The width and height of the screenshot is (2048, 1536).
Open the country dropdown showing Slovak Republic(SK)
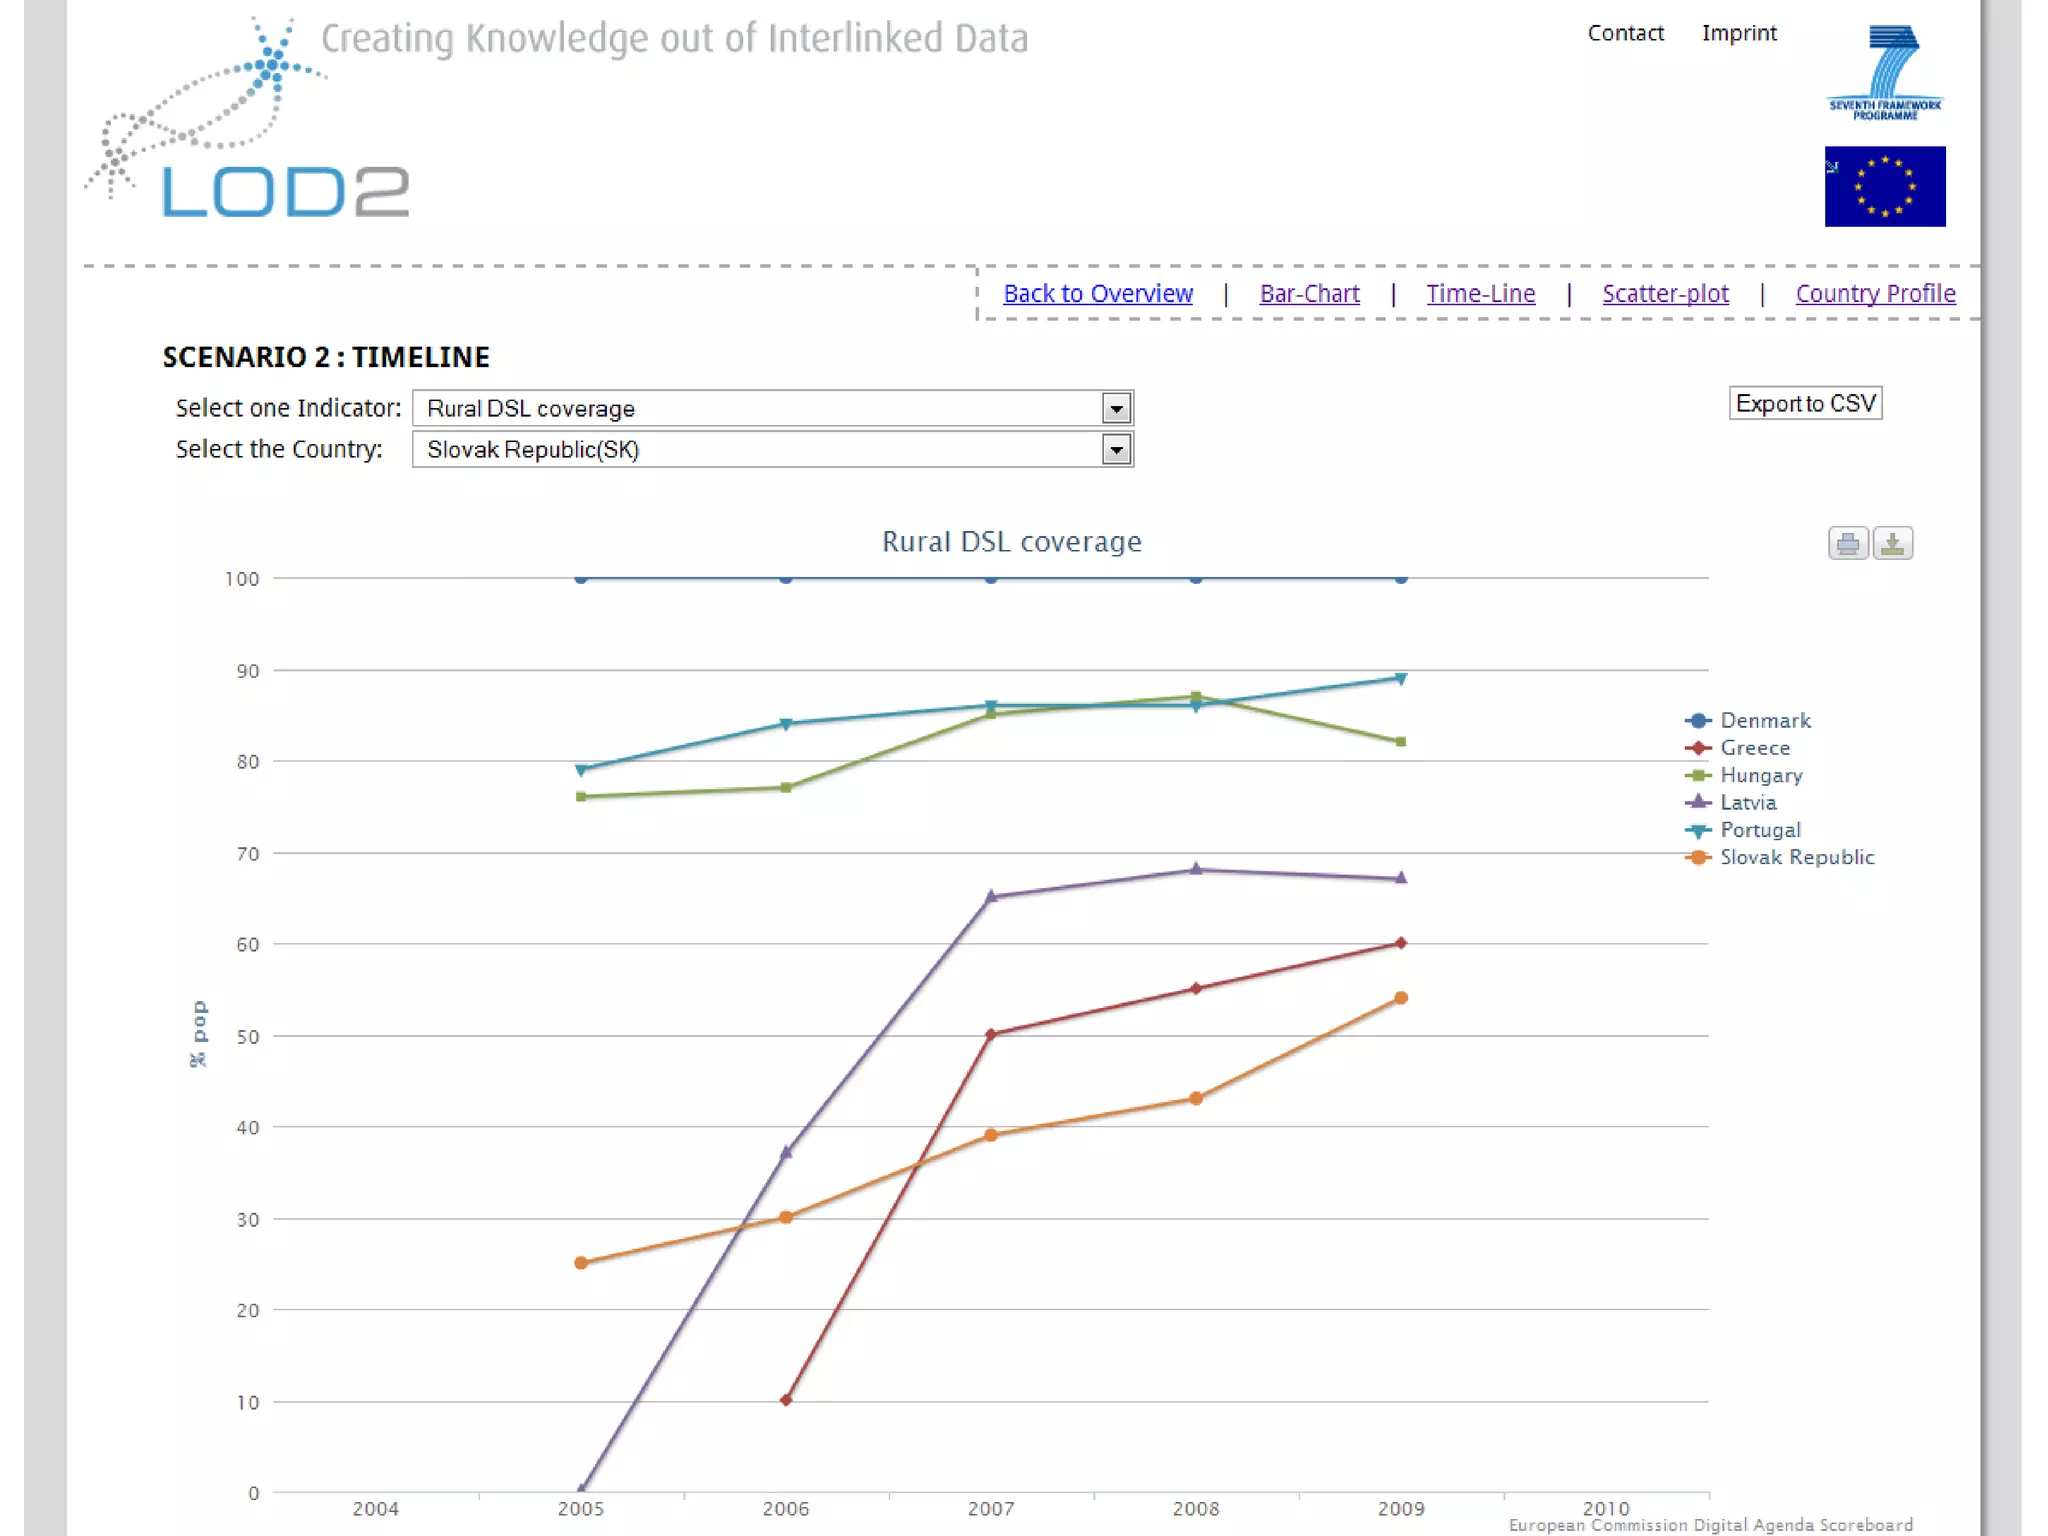coord(772,450)
